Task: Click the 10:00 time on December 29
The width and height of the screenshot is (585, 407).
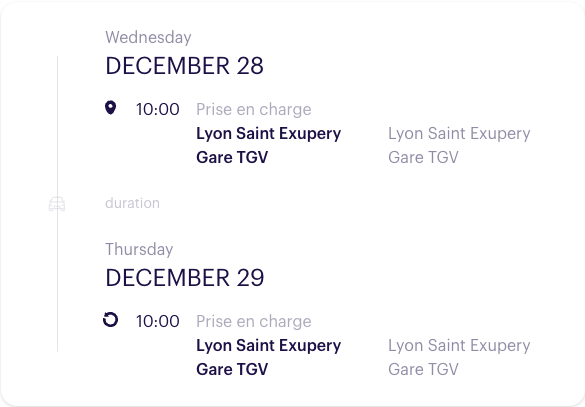Action: tap(157, 321)
